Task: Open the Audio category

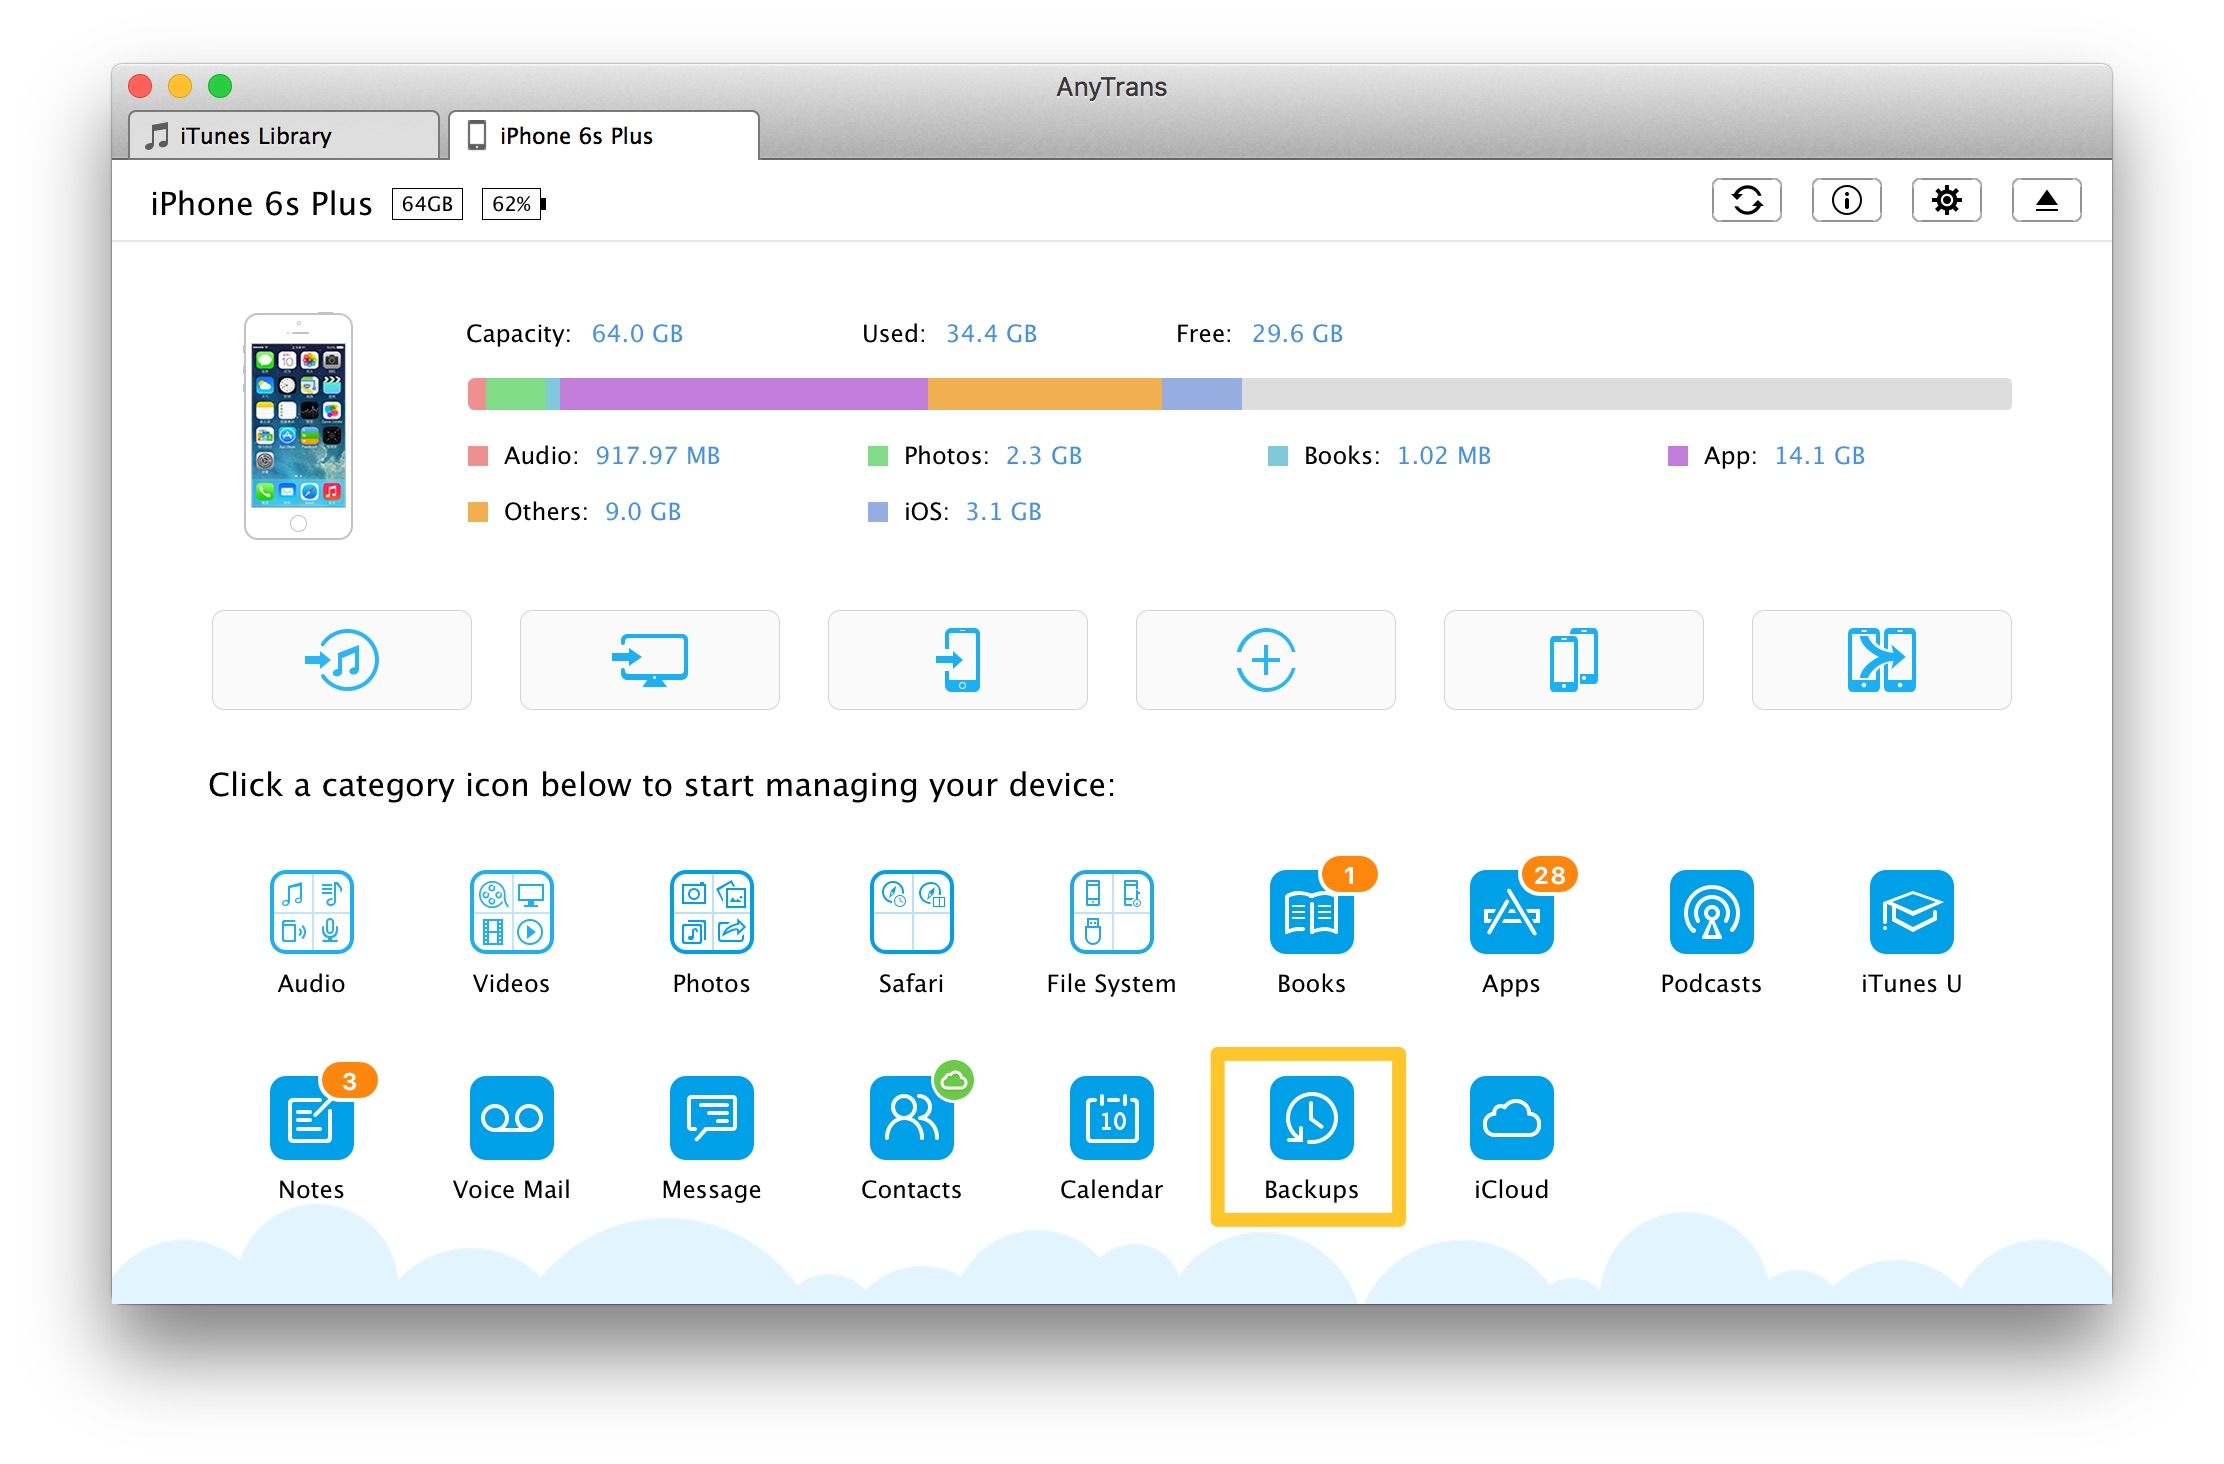Action: coord(311,912)
